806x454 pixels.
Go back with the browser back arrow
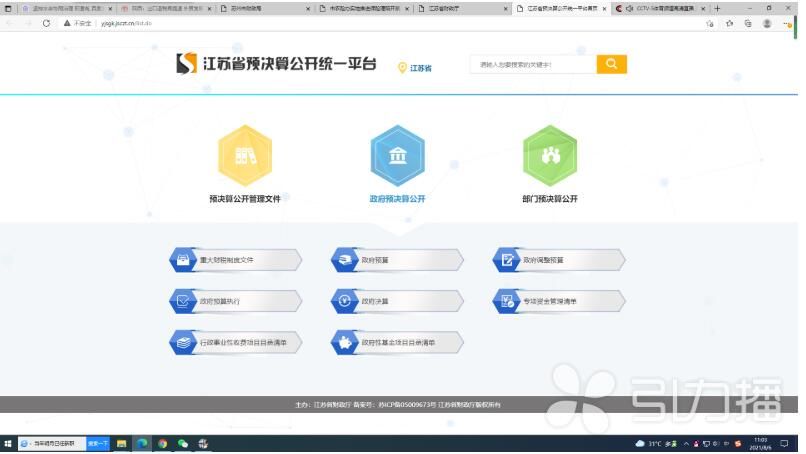(x=9, y=23)
